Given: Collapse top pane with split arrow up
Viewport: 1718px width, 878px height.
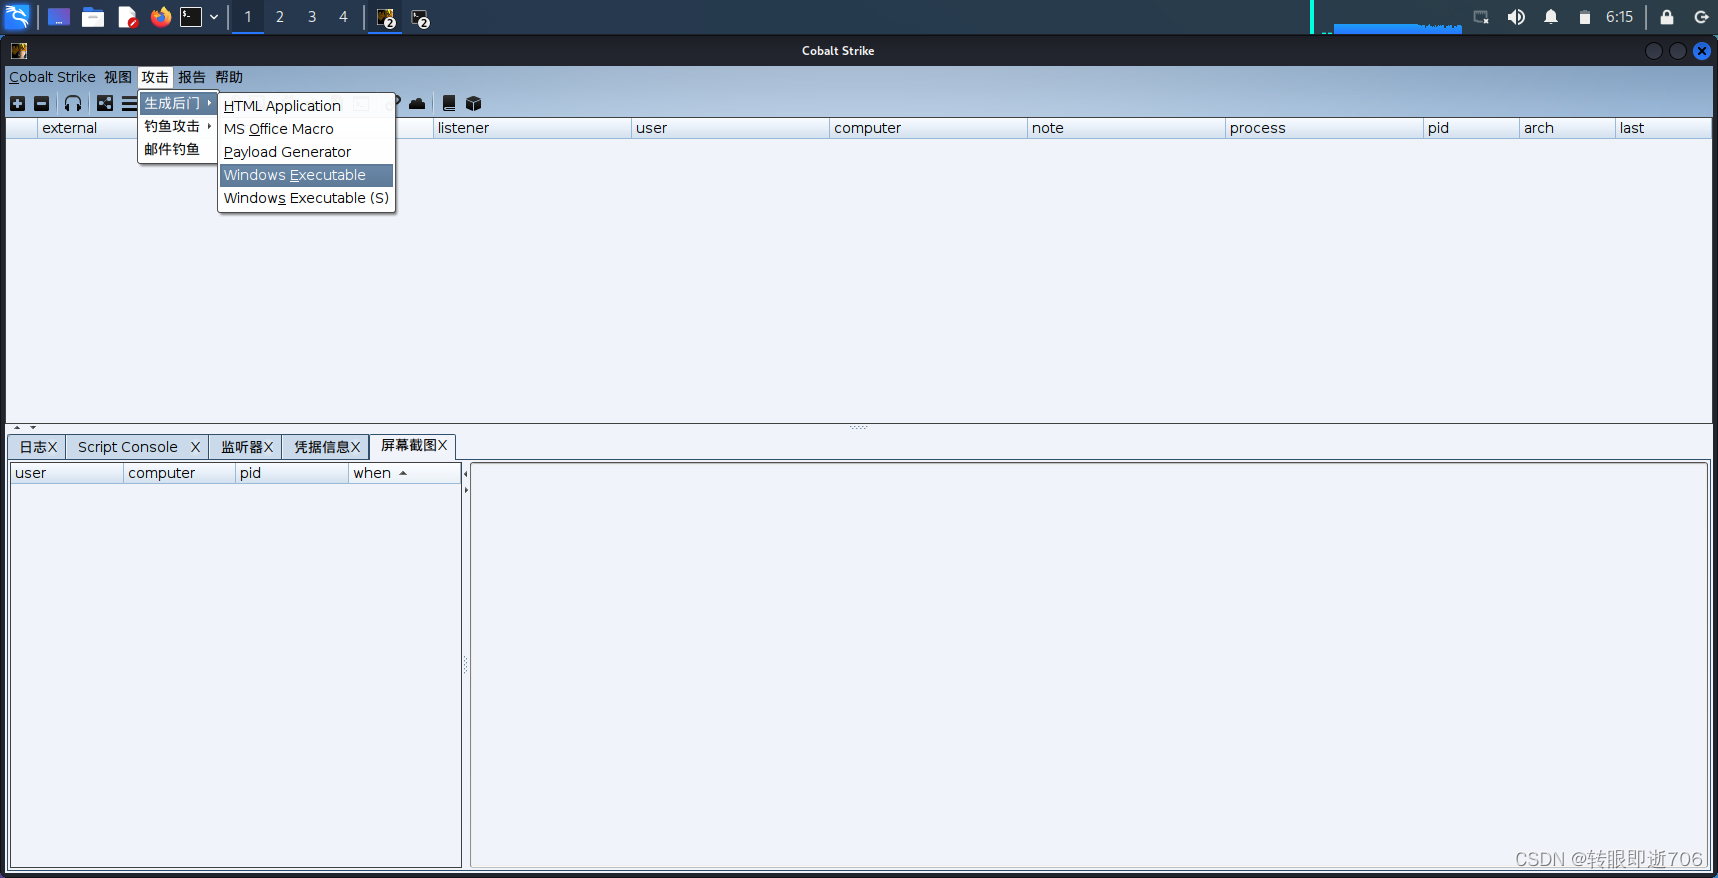Looking at the screenshot, I should pyautogui.click(x=17, y=427).
